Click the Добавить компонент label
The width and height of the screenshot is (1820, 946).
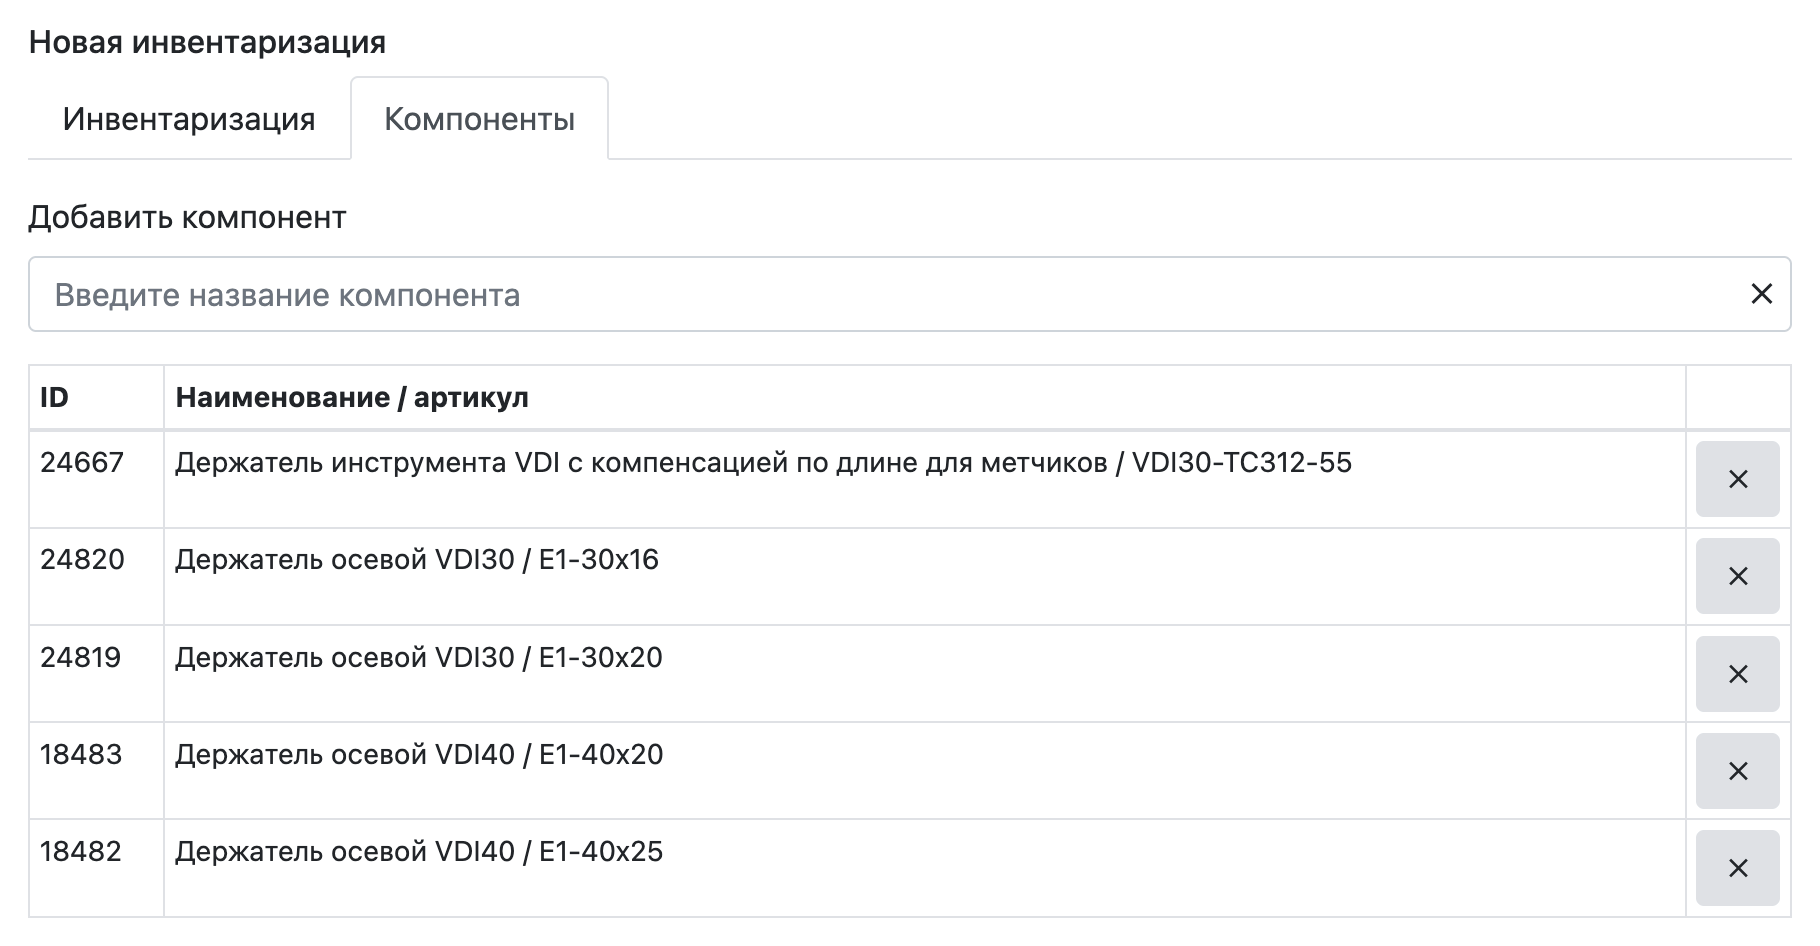pyautogui.click(x=187, y=217)
